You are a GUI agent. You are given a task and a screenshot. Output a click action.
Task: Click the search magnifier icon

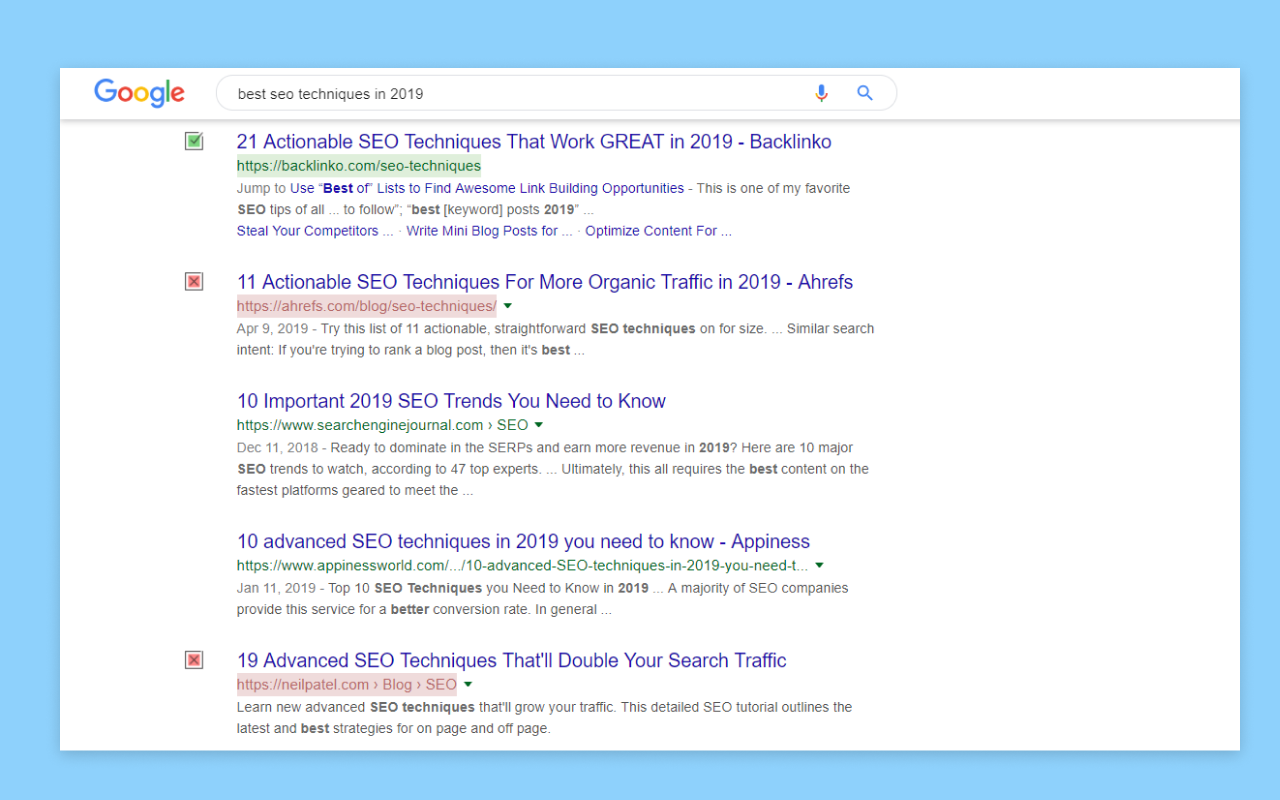(865, 93)
